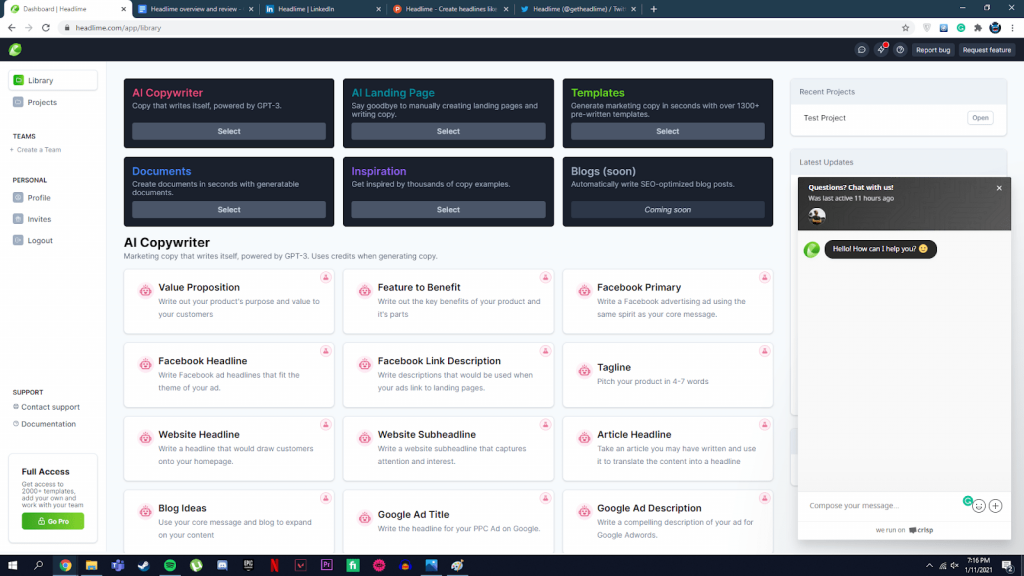Click the Invites sidebar icon

point(18,219)
